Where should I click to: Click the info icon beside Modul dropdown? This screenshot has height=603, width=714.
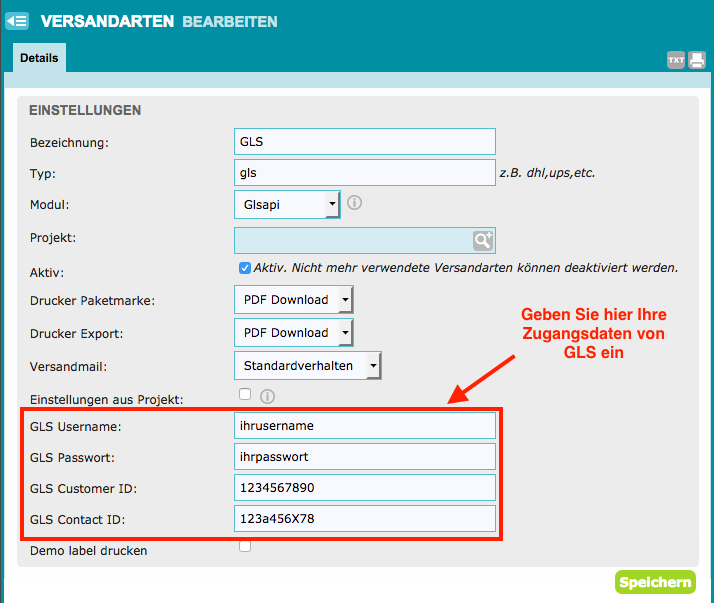[x=354, y=203]
